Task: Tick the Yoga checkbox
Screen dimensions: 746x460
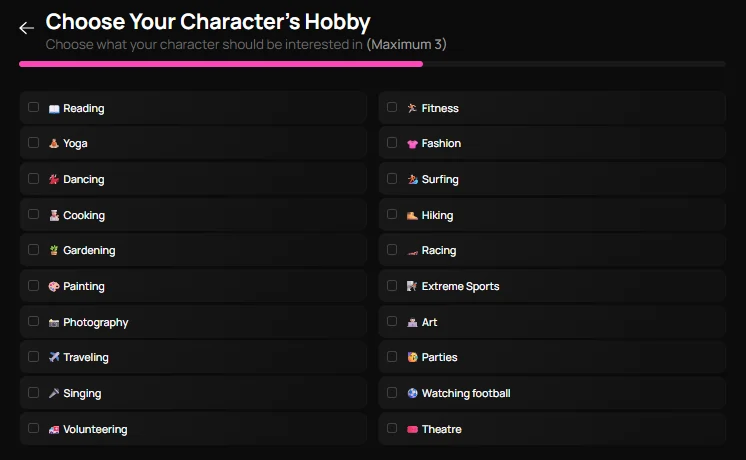Action: (34, 143)
